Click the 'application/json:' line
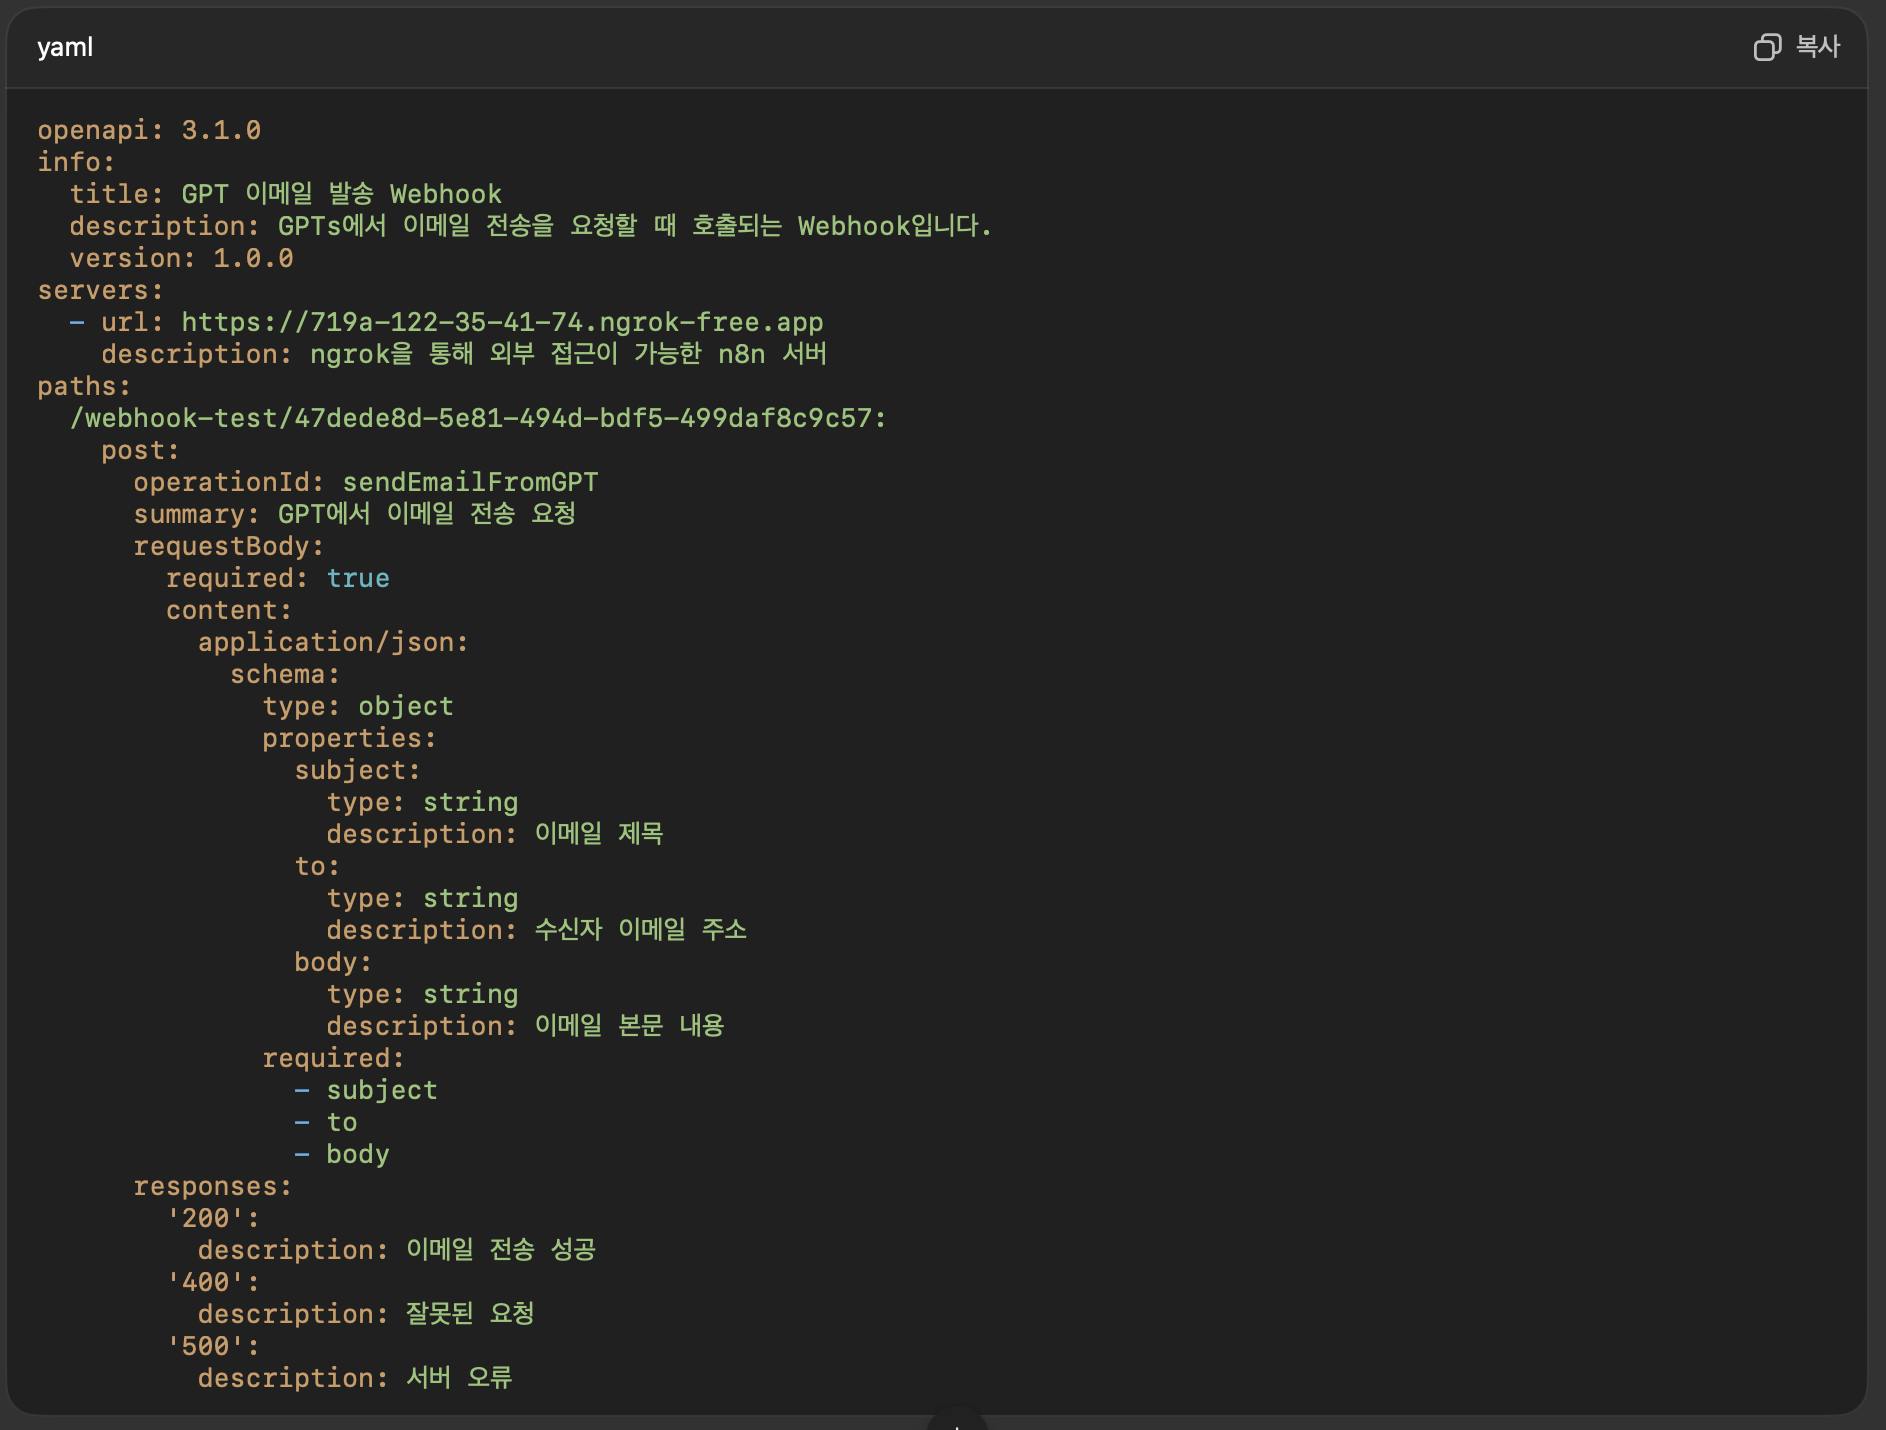The height and width of the screenshot is (1430, 1886). pos(334,642)
